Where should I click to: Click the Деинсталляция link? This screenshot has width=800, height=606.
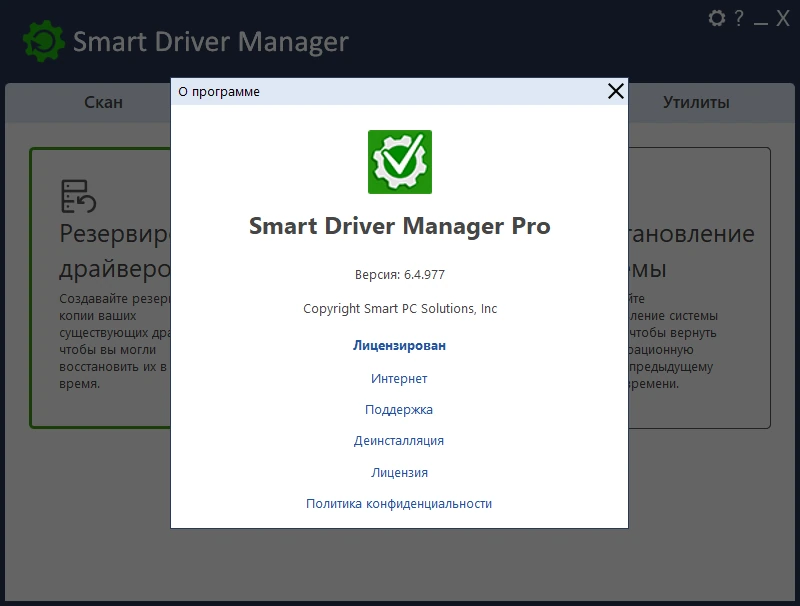tap(399, 441)
